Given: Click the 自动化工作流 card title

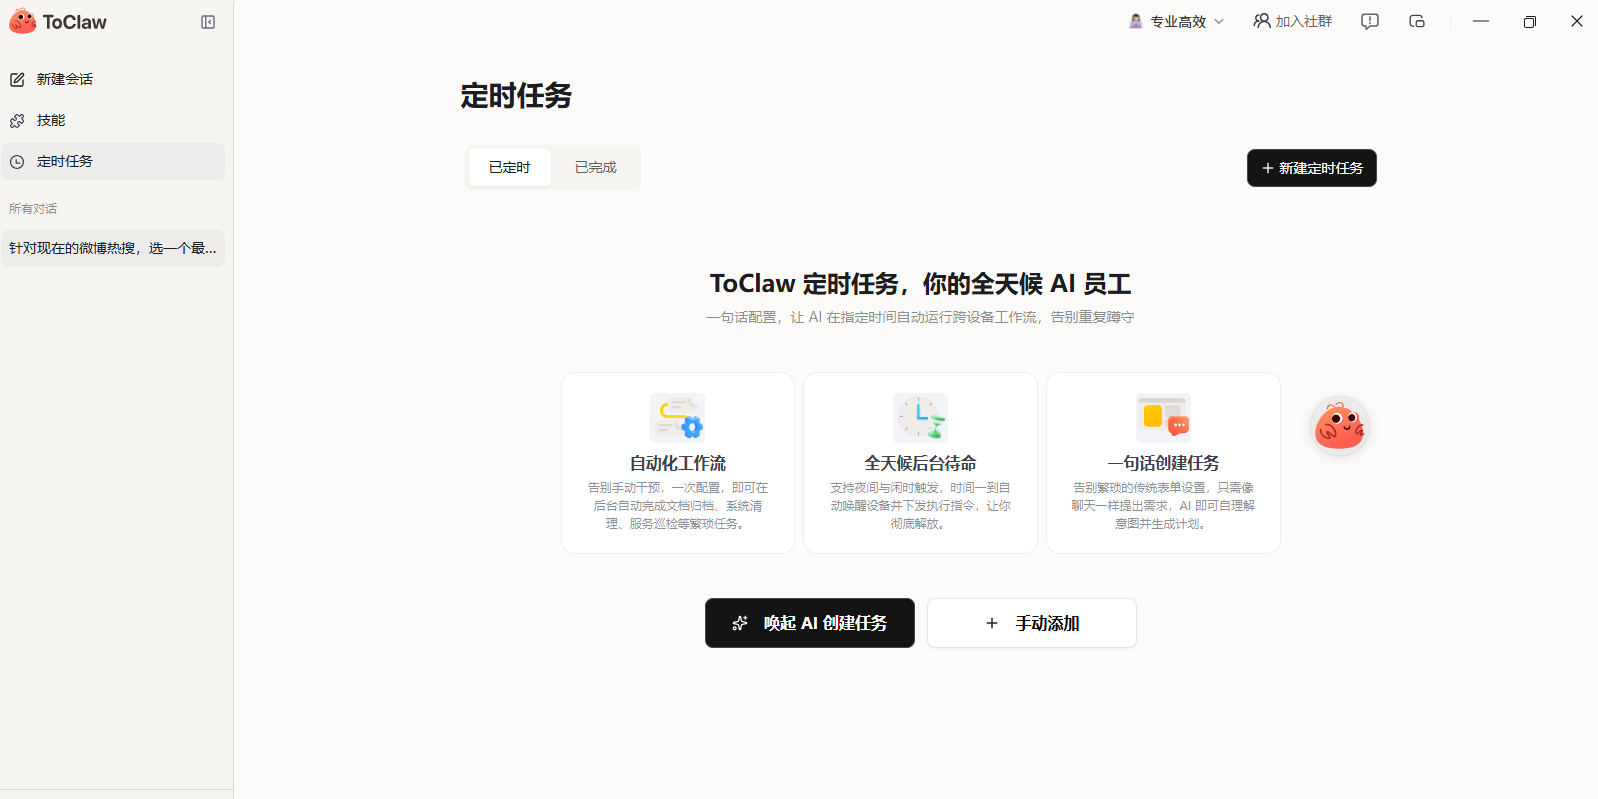Looking at the screenshot, I should [x=678, y=463].
